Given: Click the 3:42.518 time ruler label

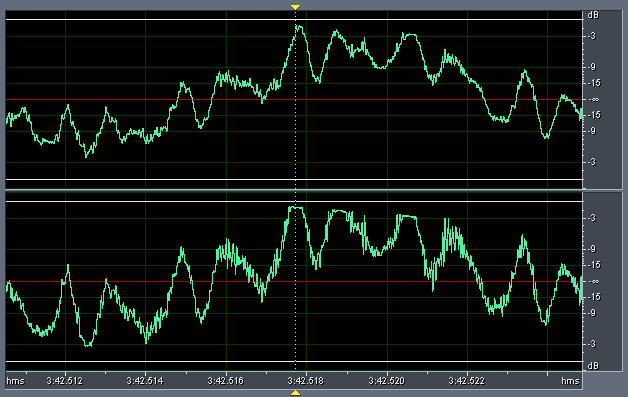Looking at the screenshot, I should point(306,381).
